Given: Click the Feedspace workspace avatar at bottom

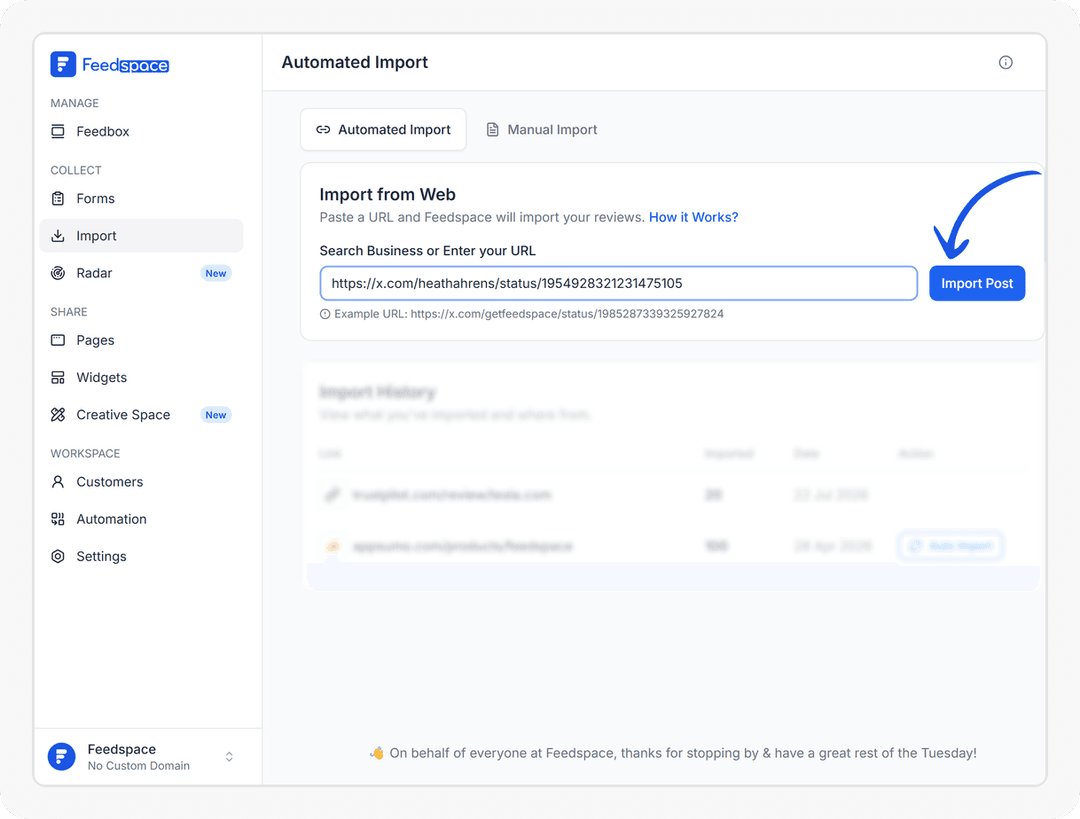Looking at the screenshot, I should (61, 756).
